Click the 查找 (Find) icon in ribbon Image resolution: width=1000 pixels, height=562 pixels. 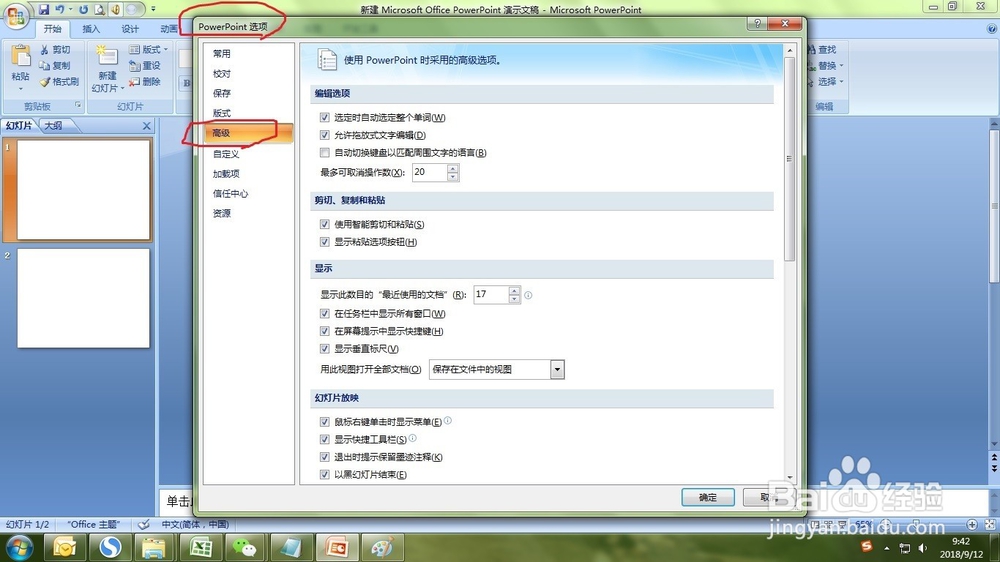[812, 50]
